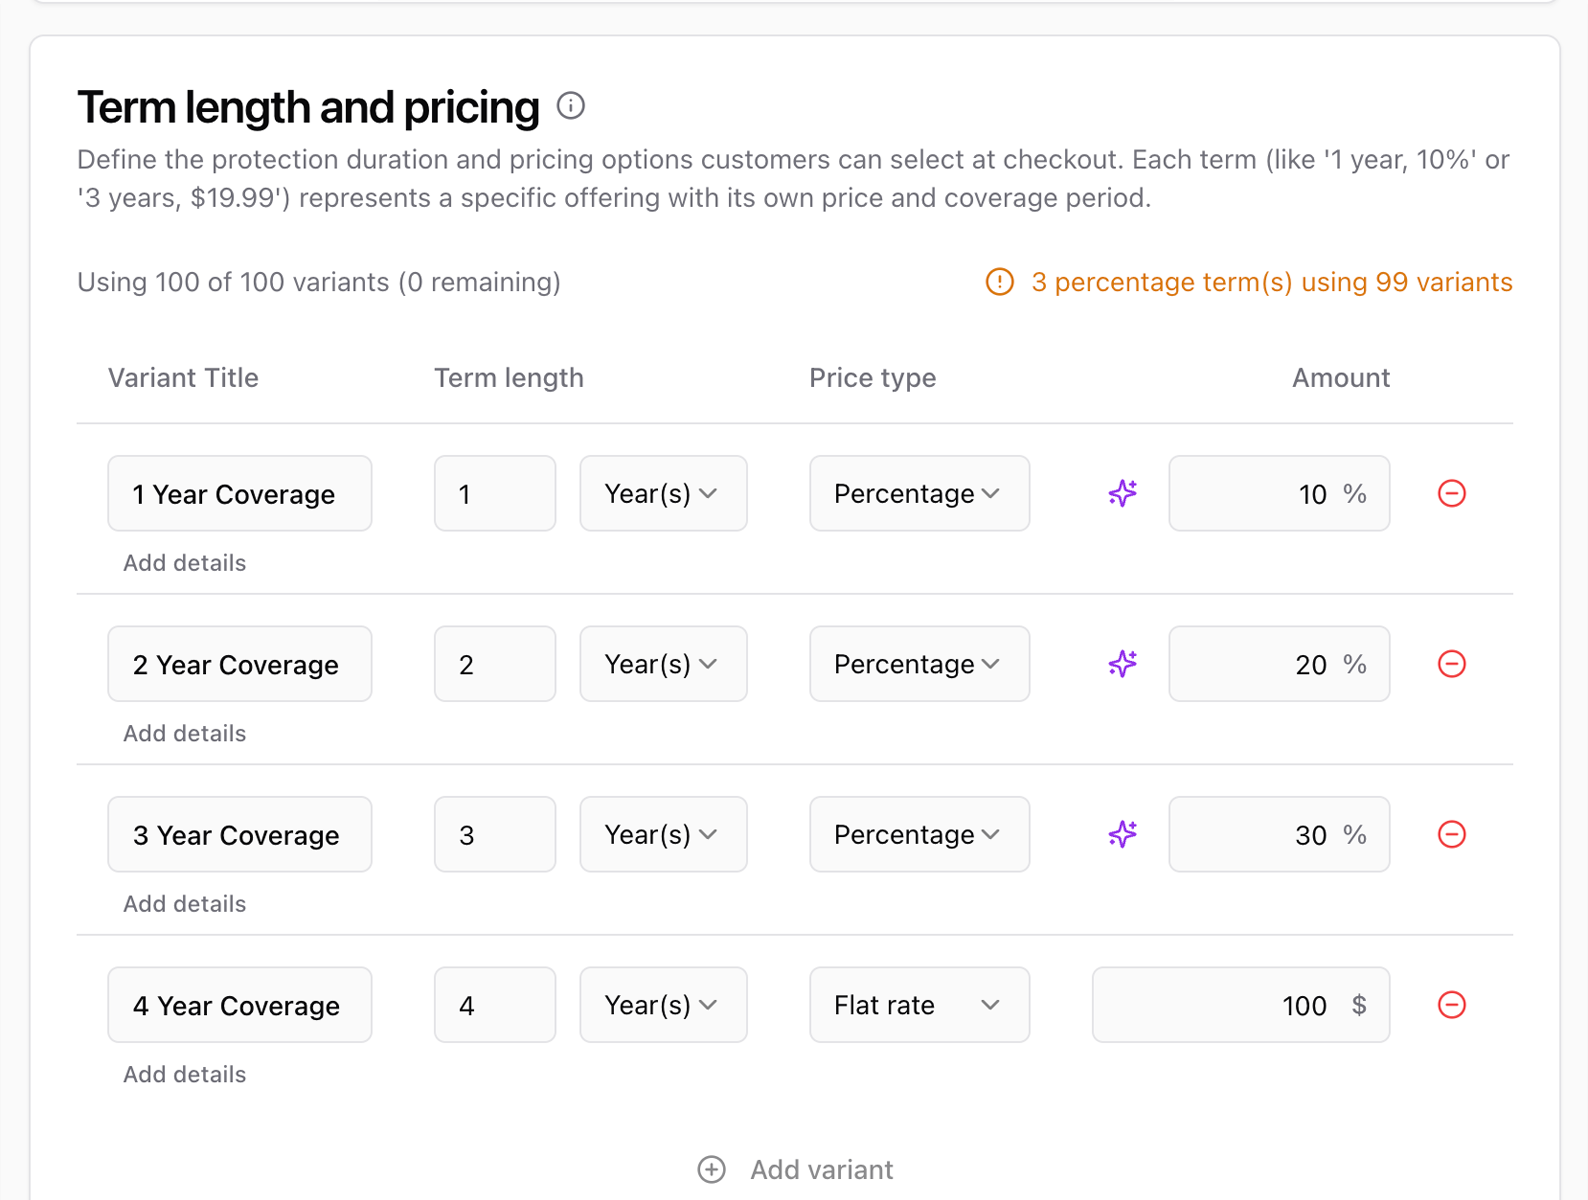Viewport: 1588px width, 1200px height.
Task: Open Year(s) dropdown for 4 Year Coverage
Action: pyautogui.click(x=663, y=1005)
